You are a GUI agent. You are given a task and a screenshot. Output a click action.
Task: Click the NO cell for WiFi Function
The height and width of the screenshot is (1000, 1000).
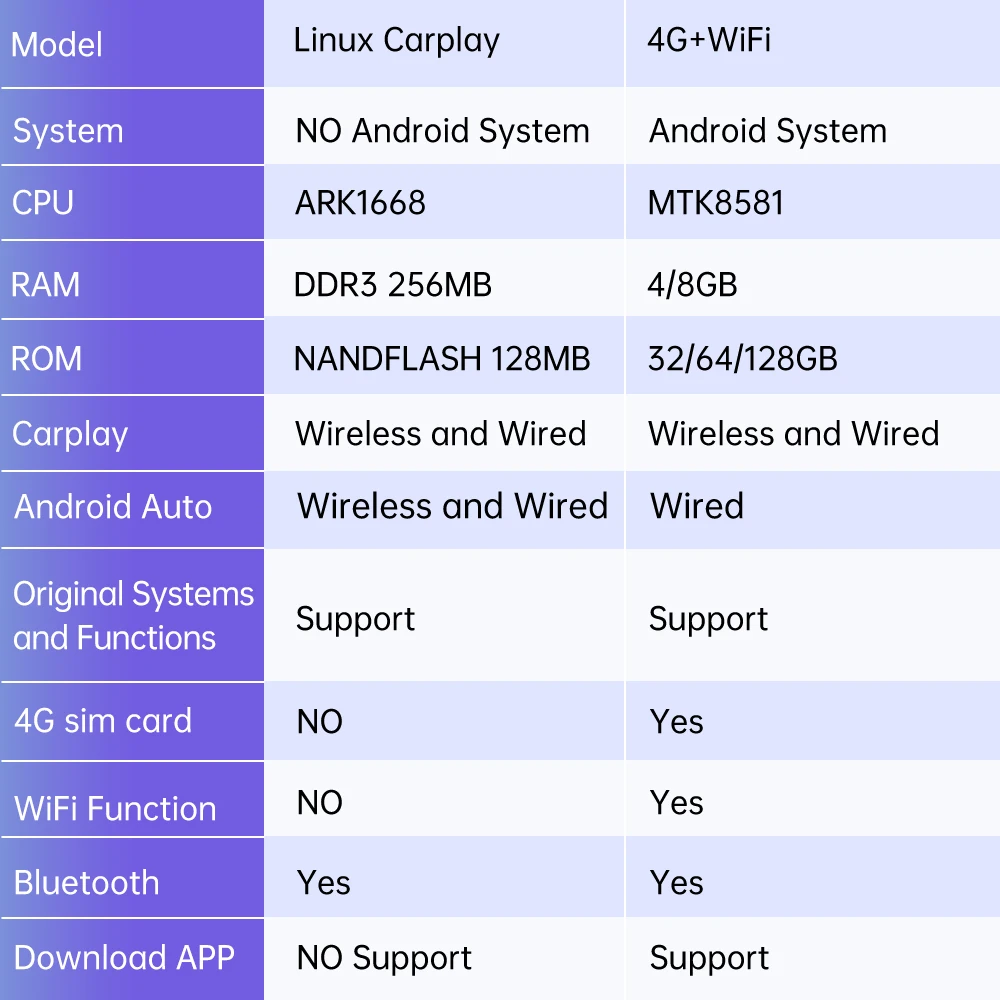coord(320,803)
